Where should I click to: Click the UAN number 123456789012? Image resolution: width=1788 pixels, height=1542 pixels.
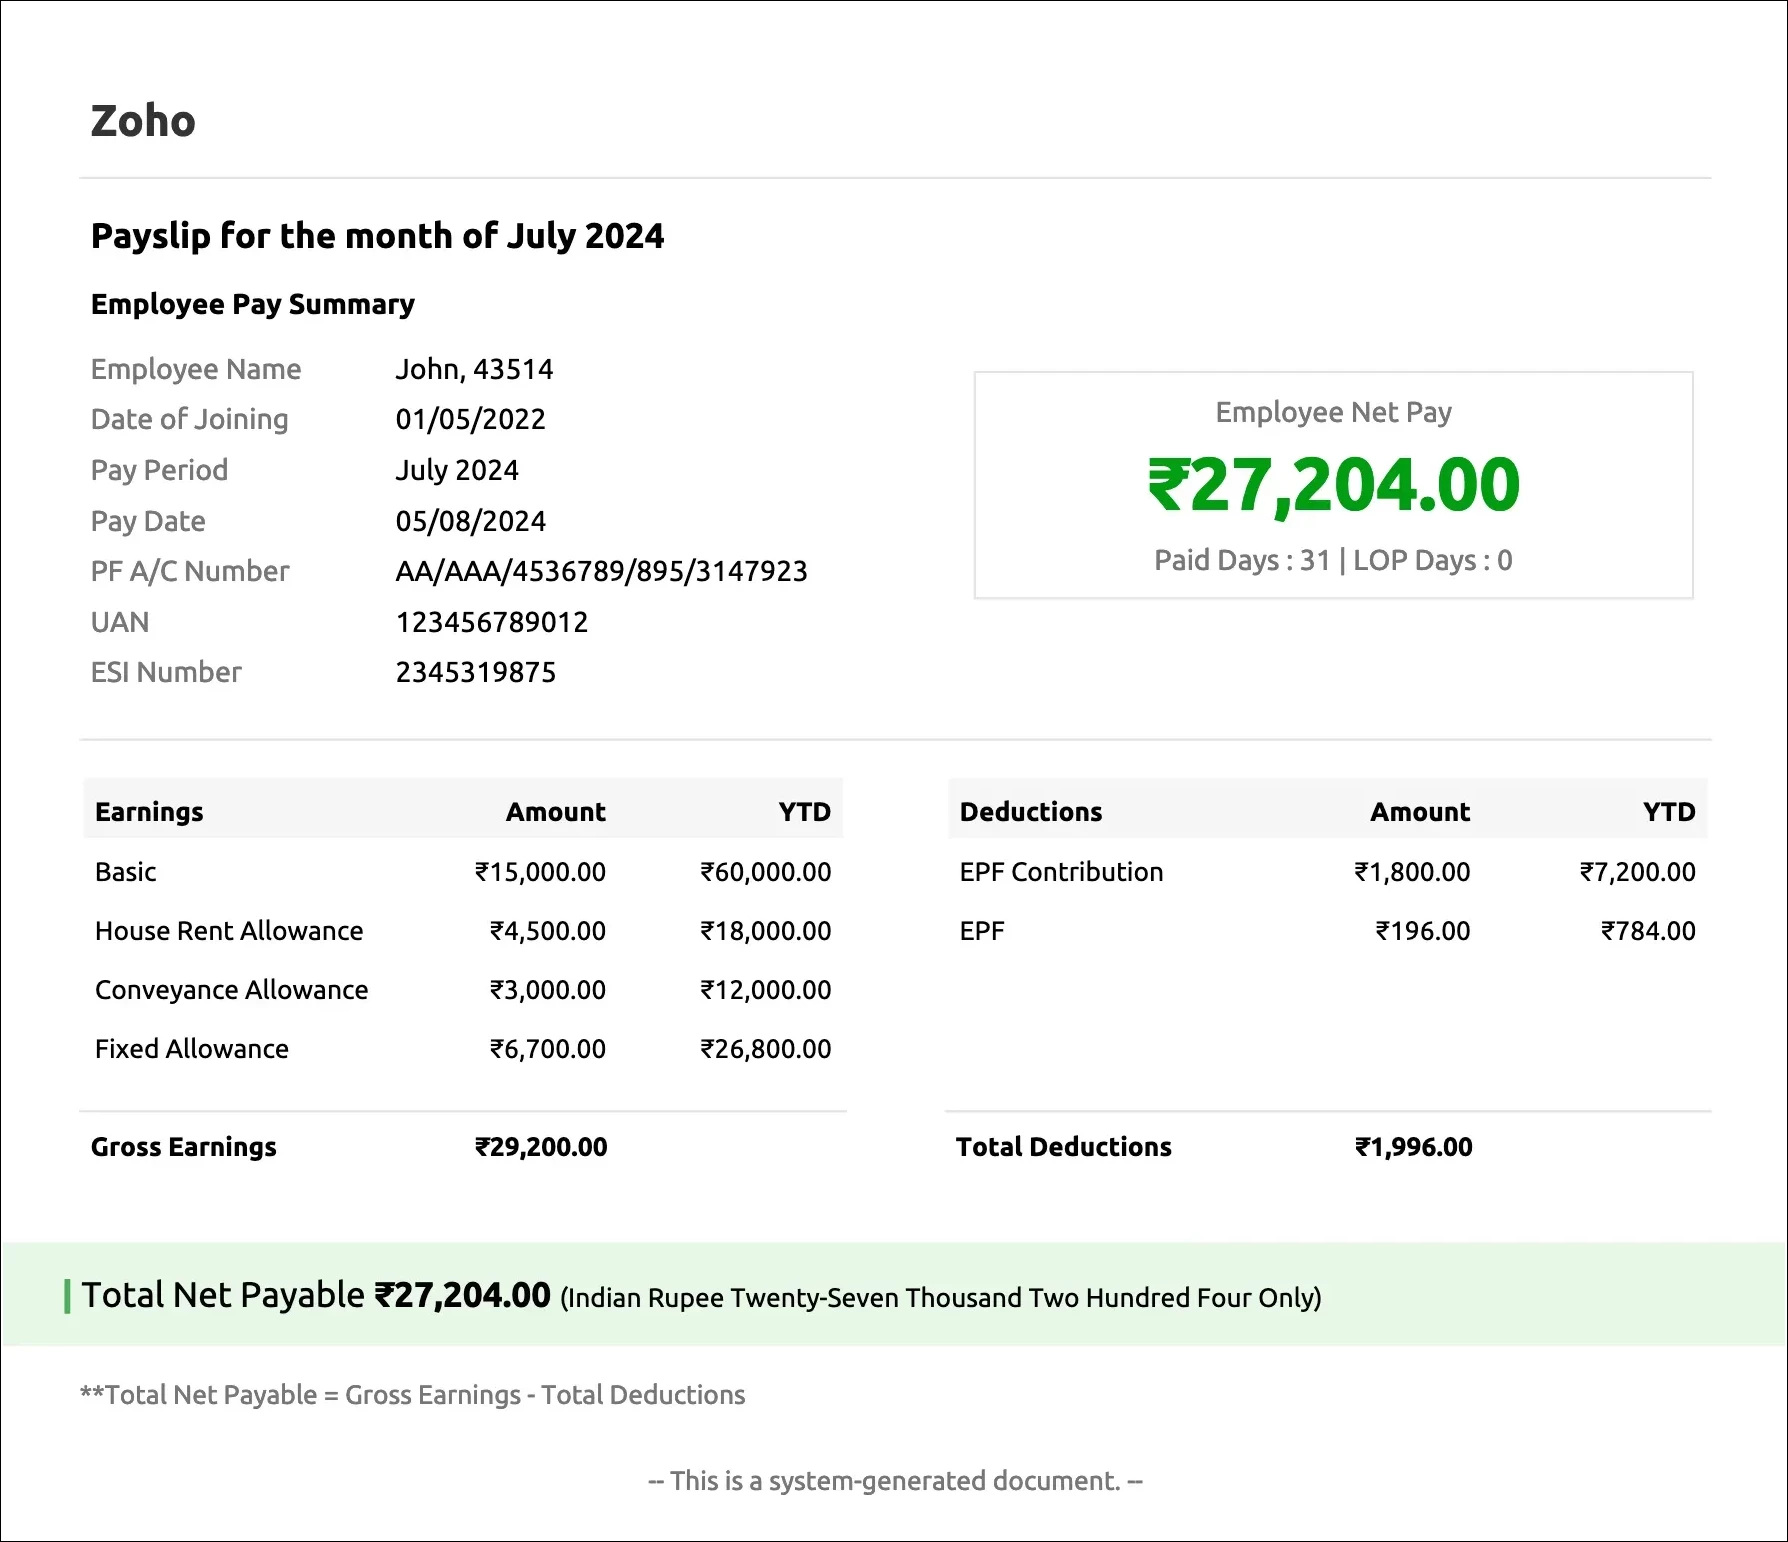pos(492,622)
